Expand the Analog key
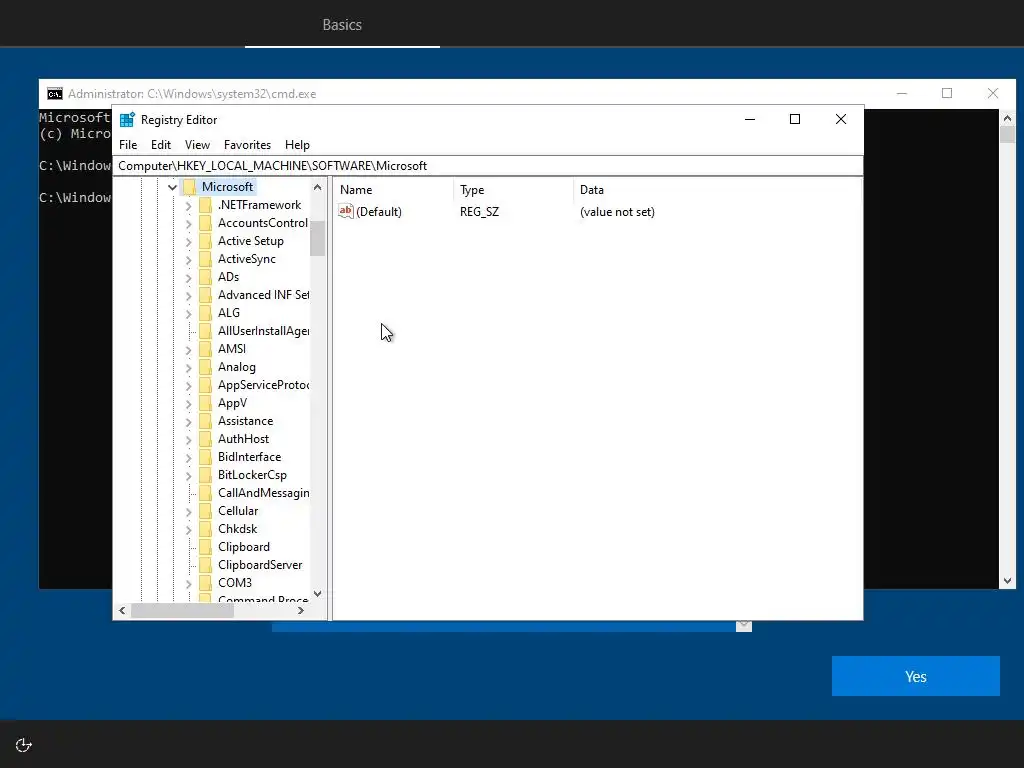Viewport: 1024px width, 768px height. coord(189,368)
